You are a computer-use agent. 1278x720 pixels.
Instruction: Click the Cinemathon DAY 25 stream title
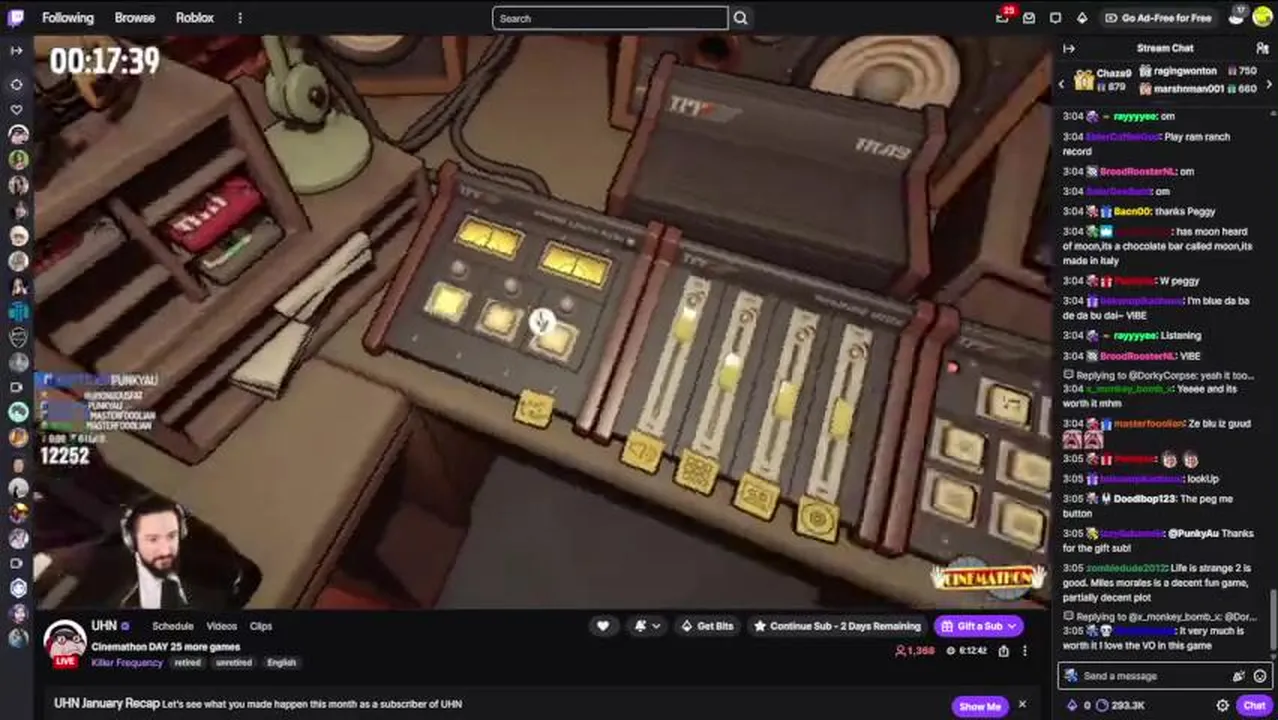165,647
